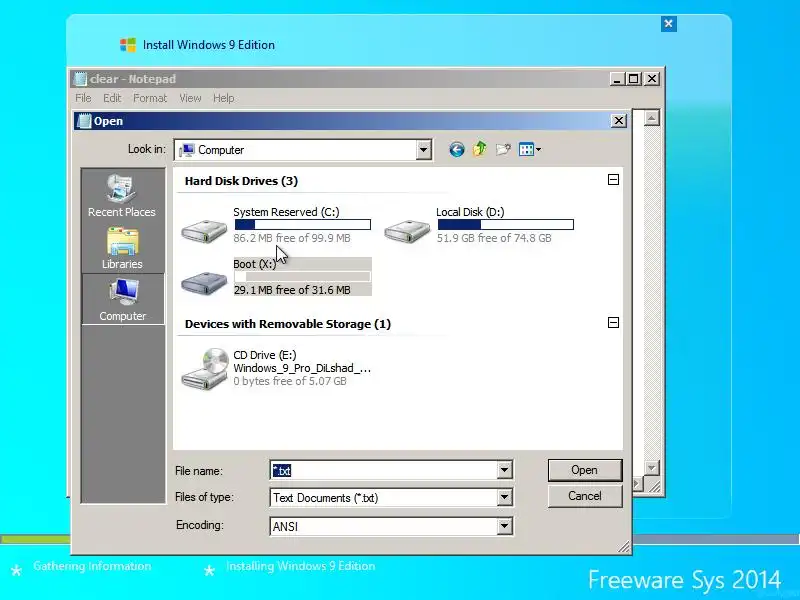Open Libraries in the sidebar
The width and height of the screenshot is (800, 600).
tap(122, 248)
